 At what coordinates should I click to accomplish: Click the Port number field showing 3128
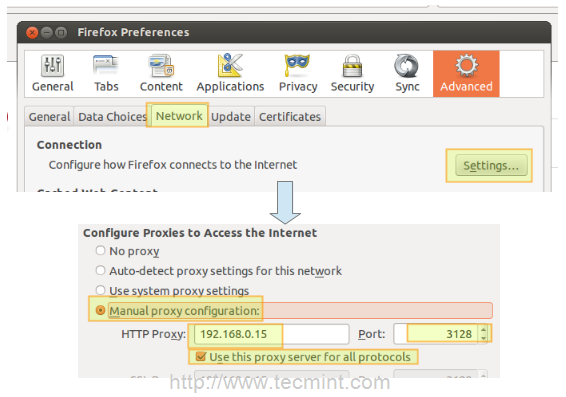(x=436, y=334)
